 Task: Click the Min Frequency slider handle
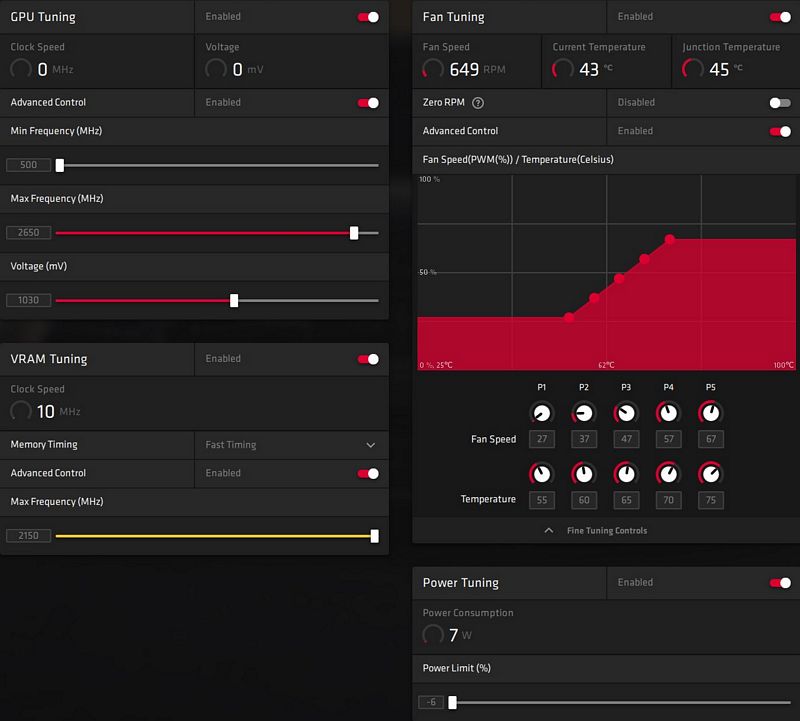[x=60, y=165]
